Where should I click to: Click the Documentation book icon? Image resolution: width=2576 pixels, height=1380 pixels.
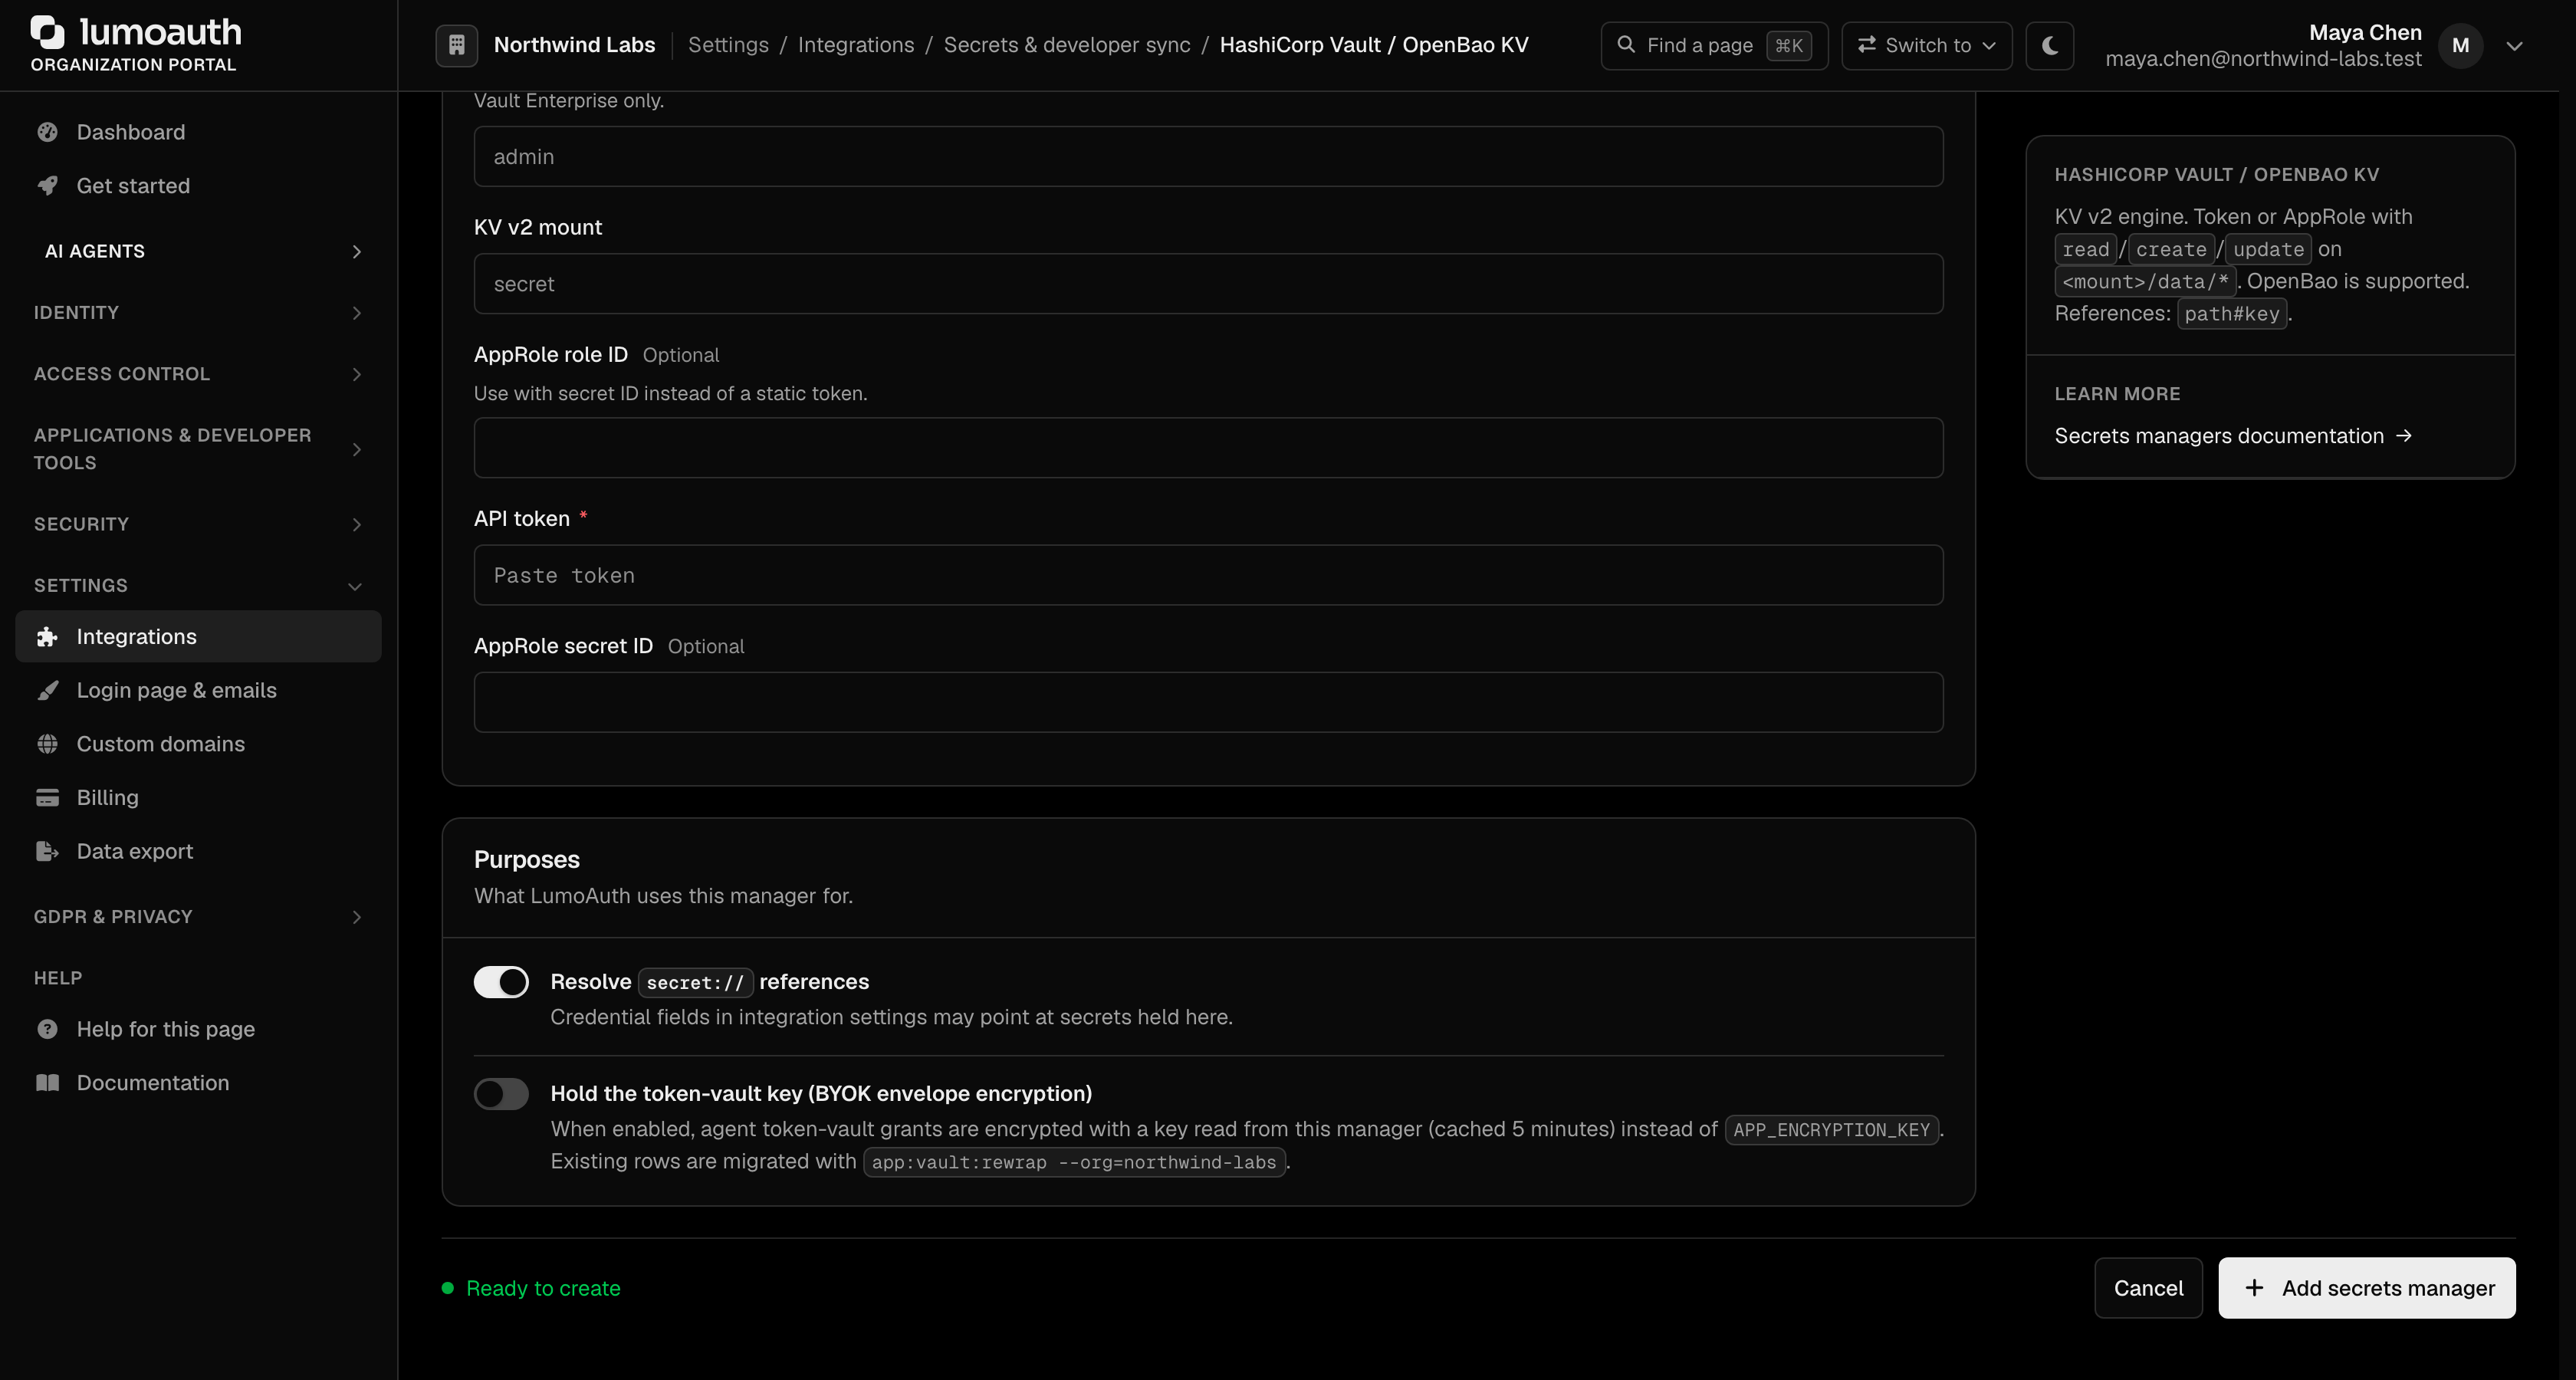47,1083
